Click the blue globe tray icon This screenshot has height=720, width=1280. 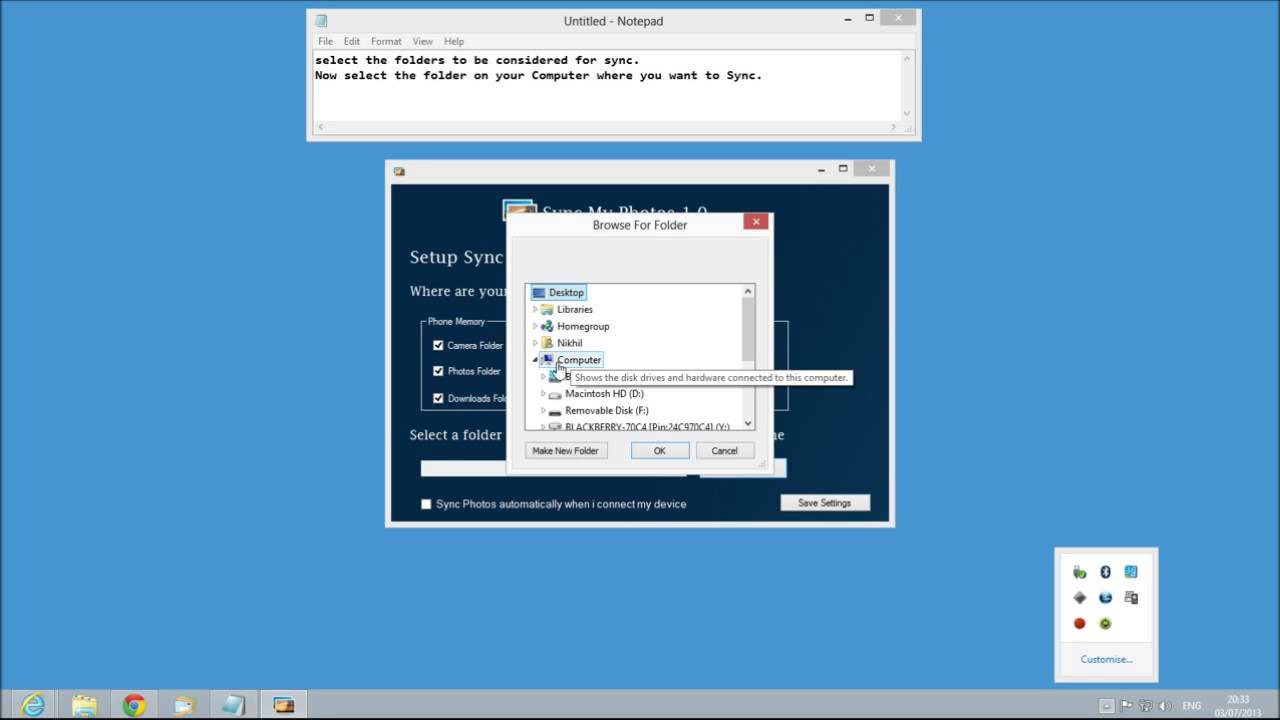[x=1105, y=597]
